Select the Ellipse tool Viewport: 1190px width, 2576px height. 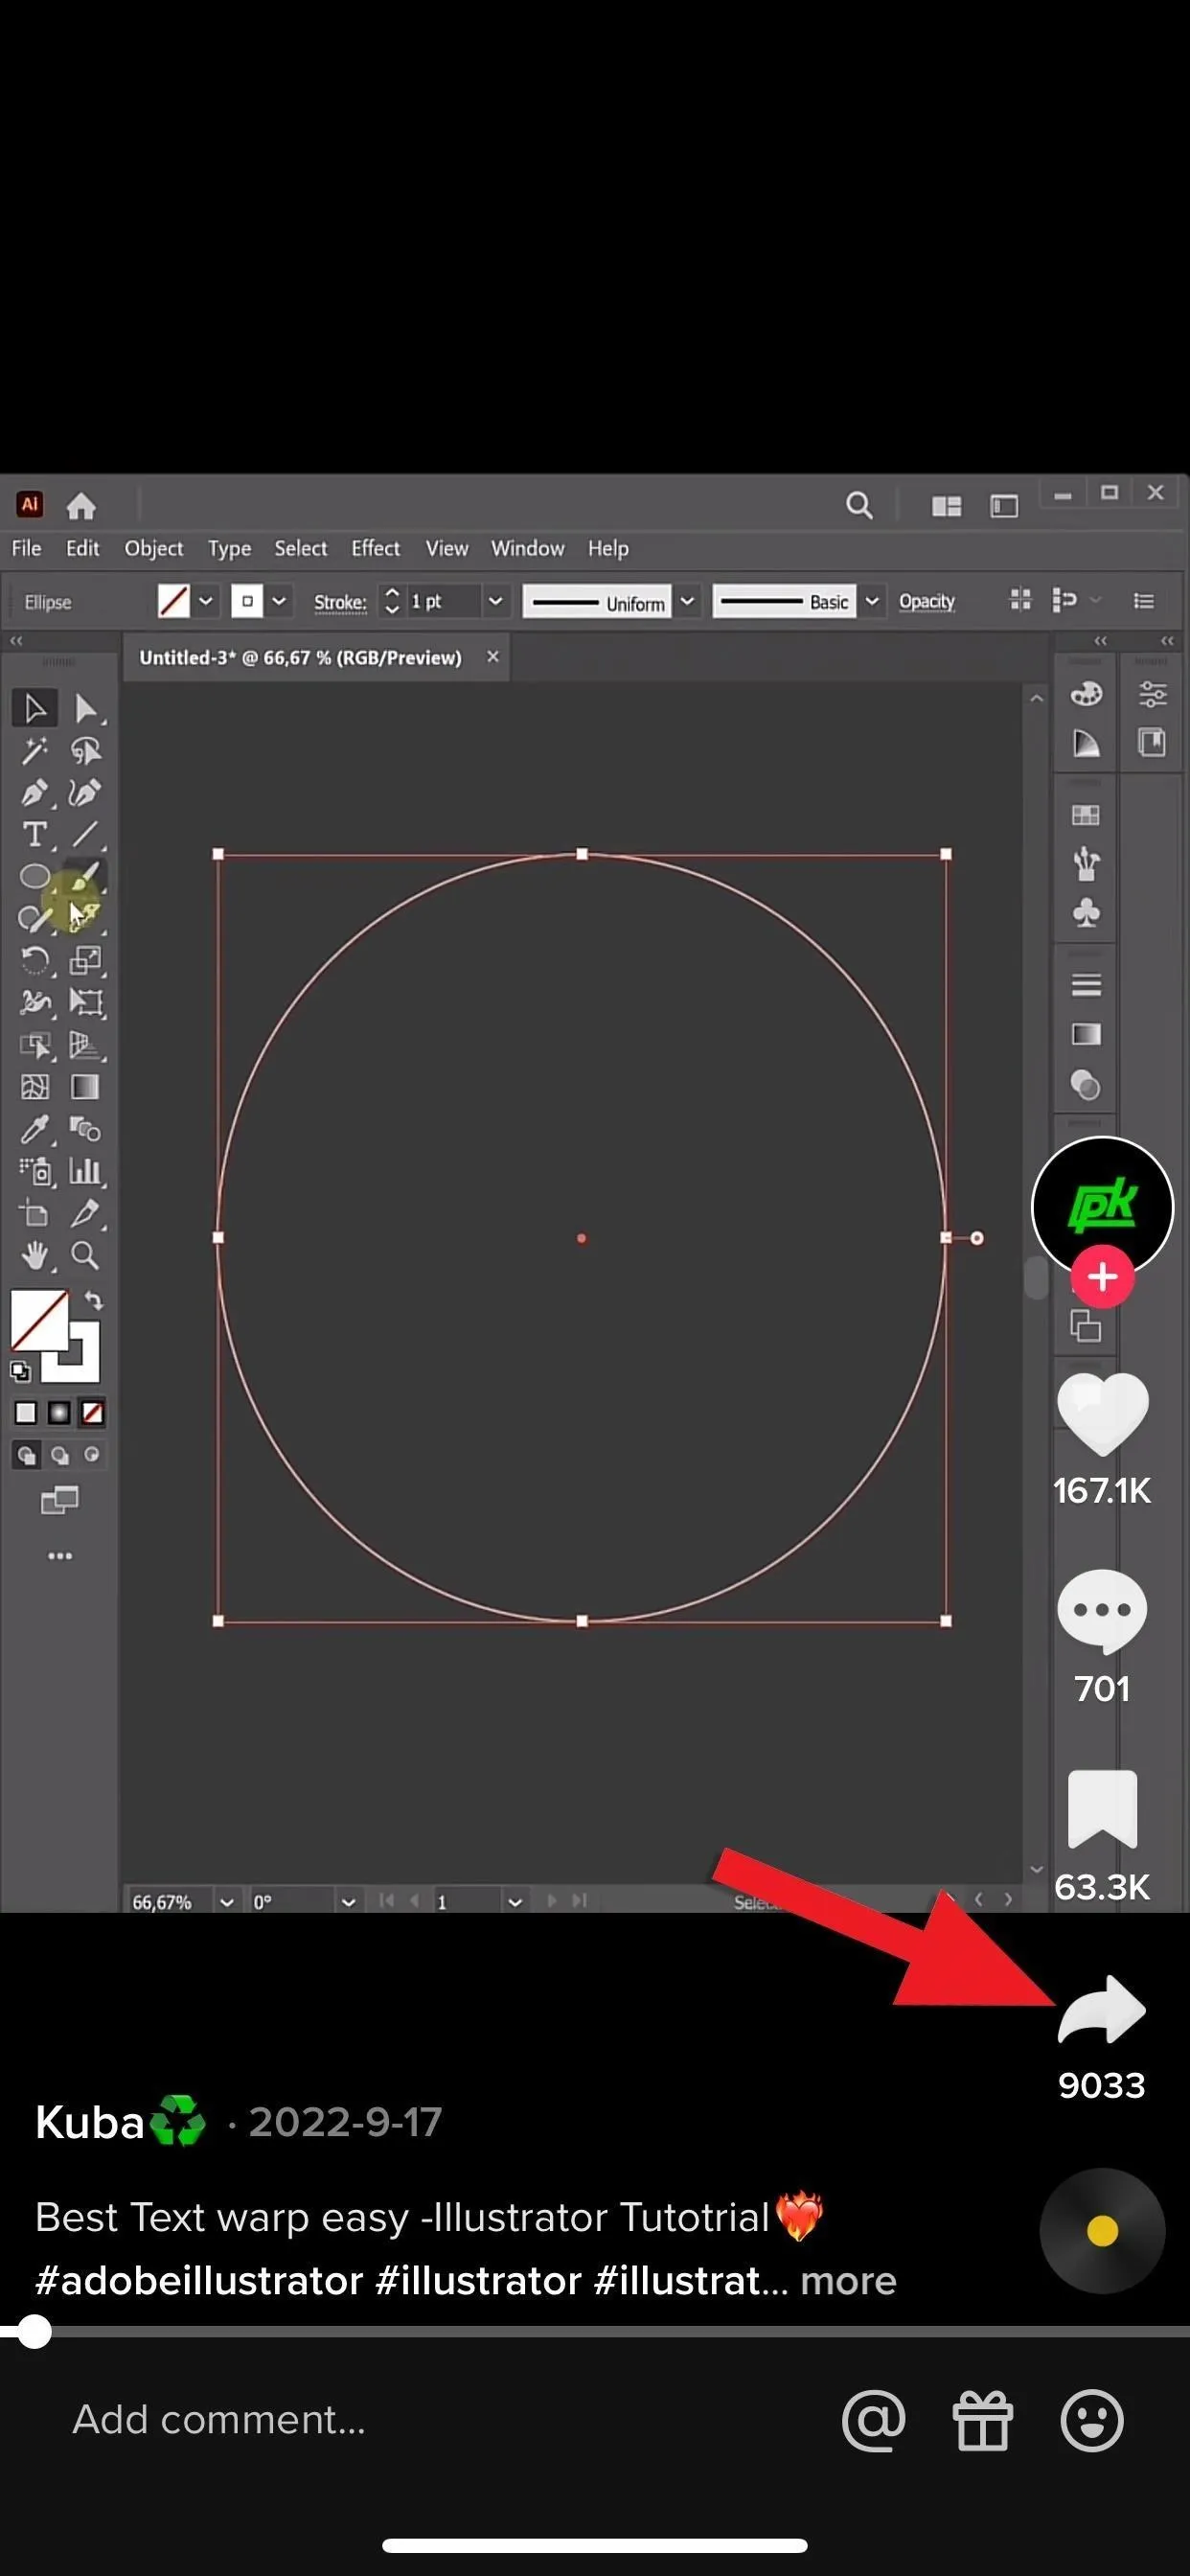pos(35,877)
